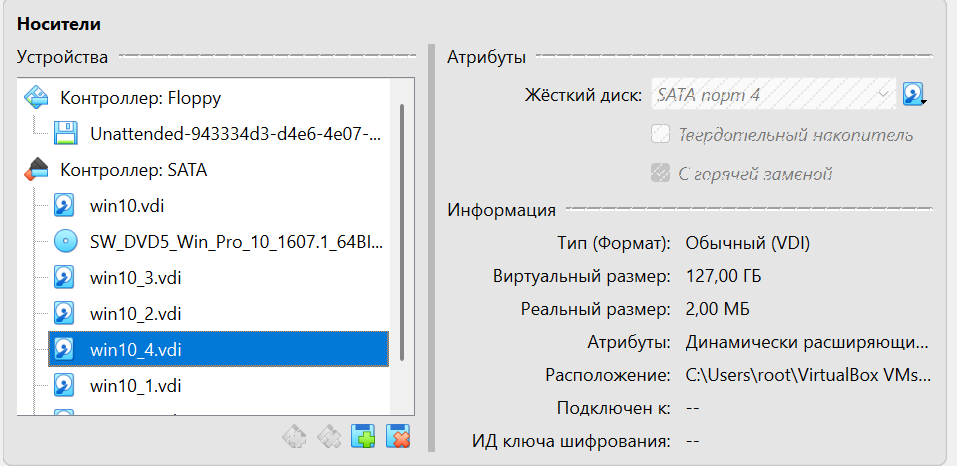This screenshot has width=957, height=466.
Task: Click the floppy disk icon beside Unattended image
Action: click(65, 134)
